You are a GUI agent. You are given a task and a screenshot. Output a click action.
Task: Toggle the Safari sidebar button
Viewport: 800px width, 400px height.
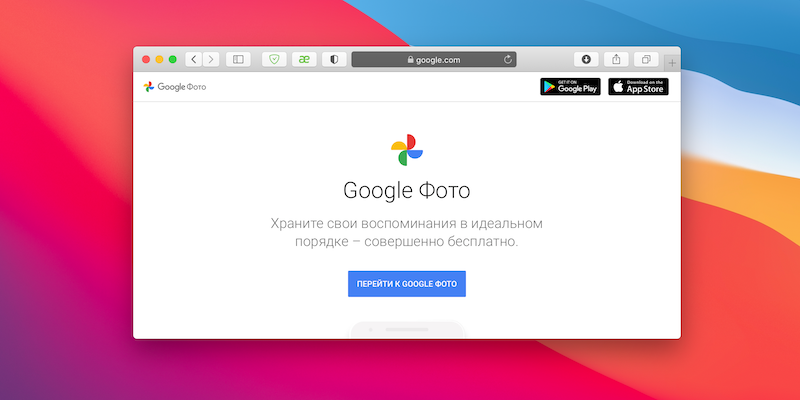(x=238, y=59)
